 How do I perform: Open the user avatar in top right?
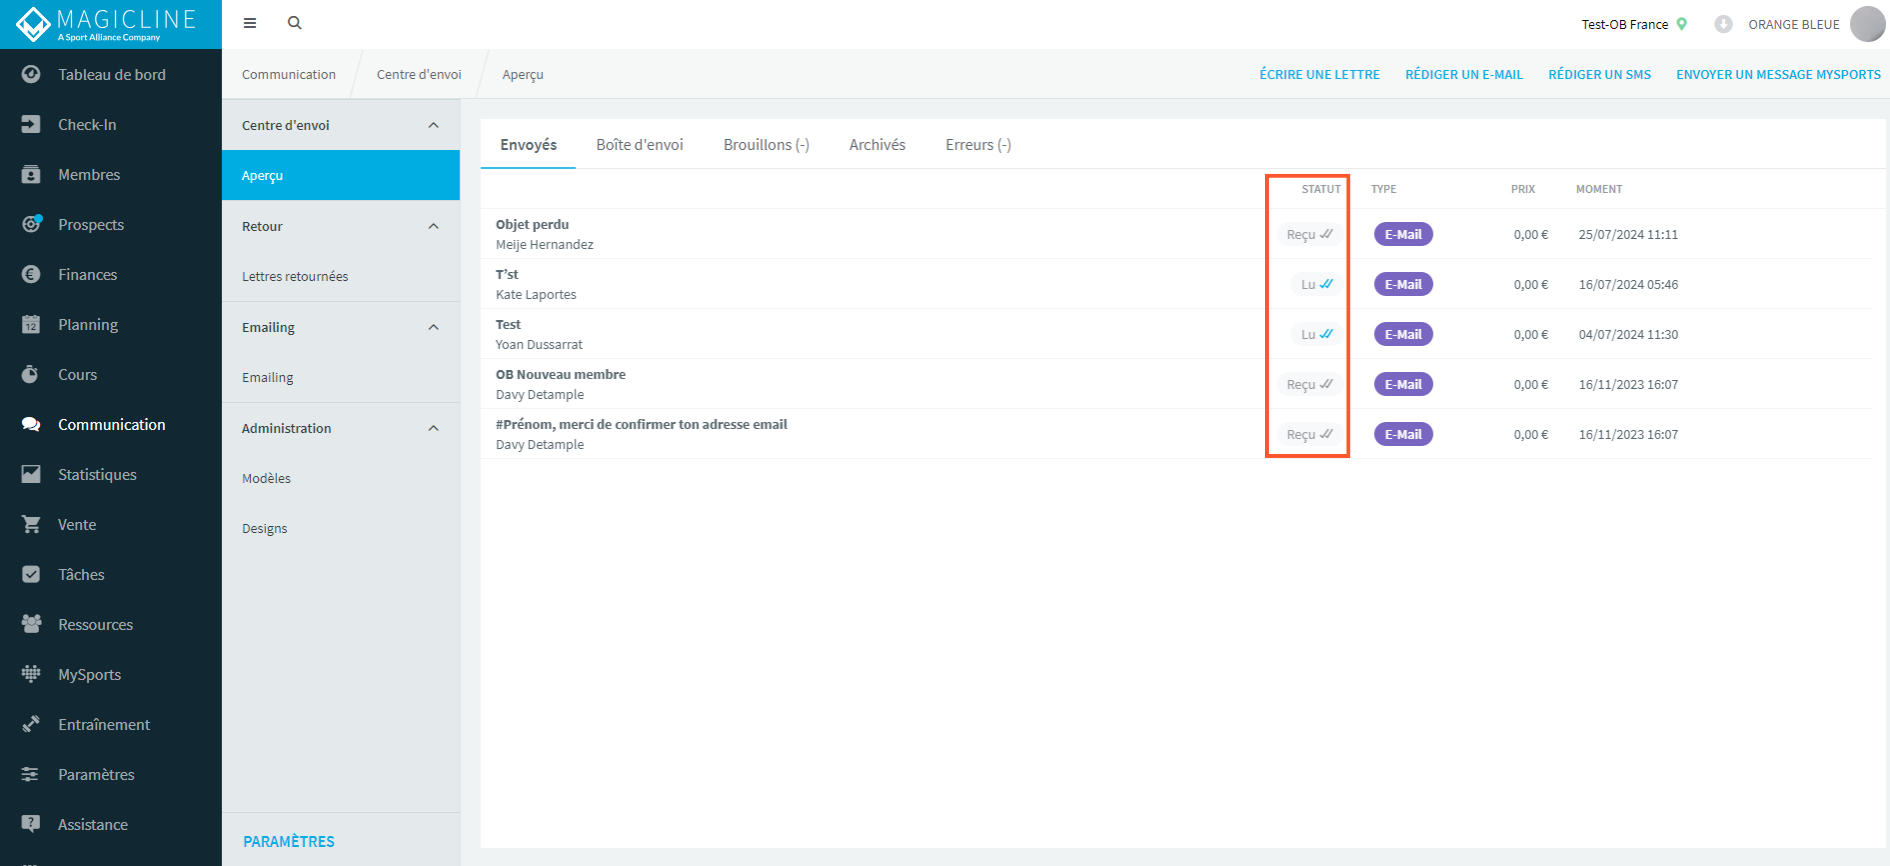1867,24
